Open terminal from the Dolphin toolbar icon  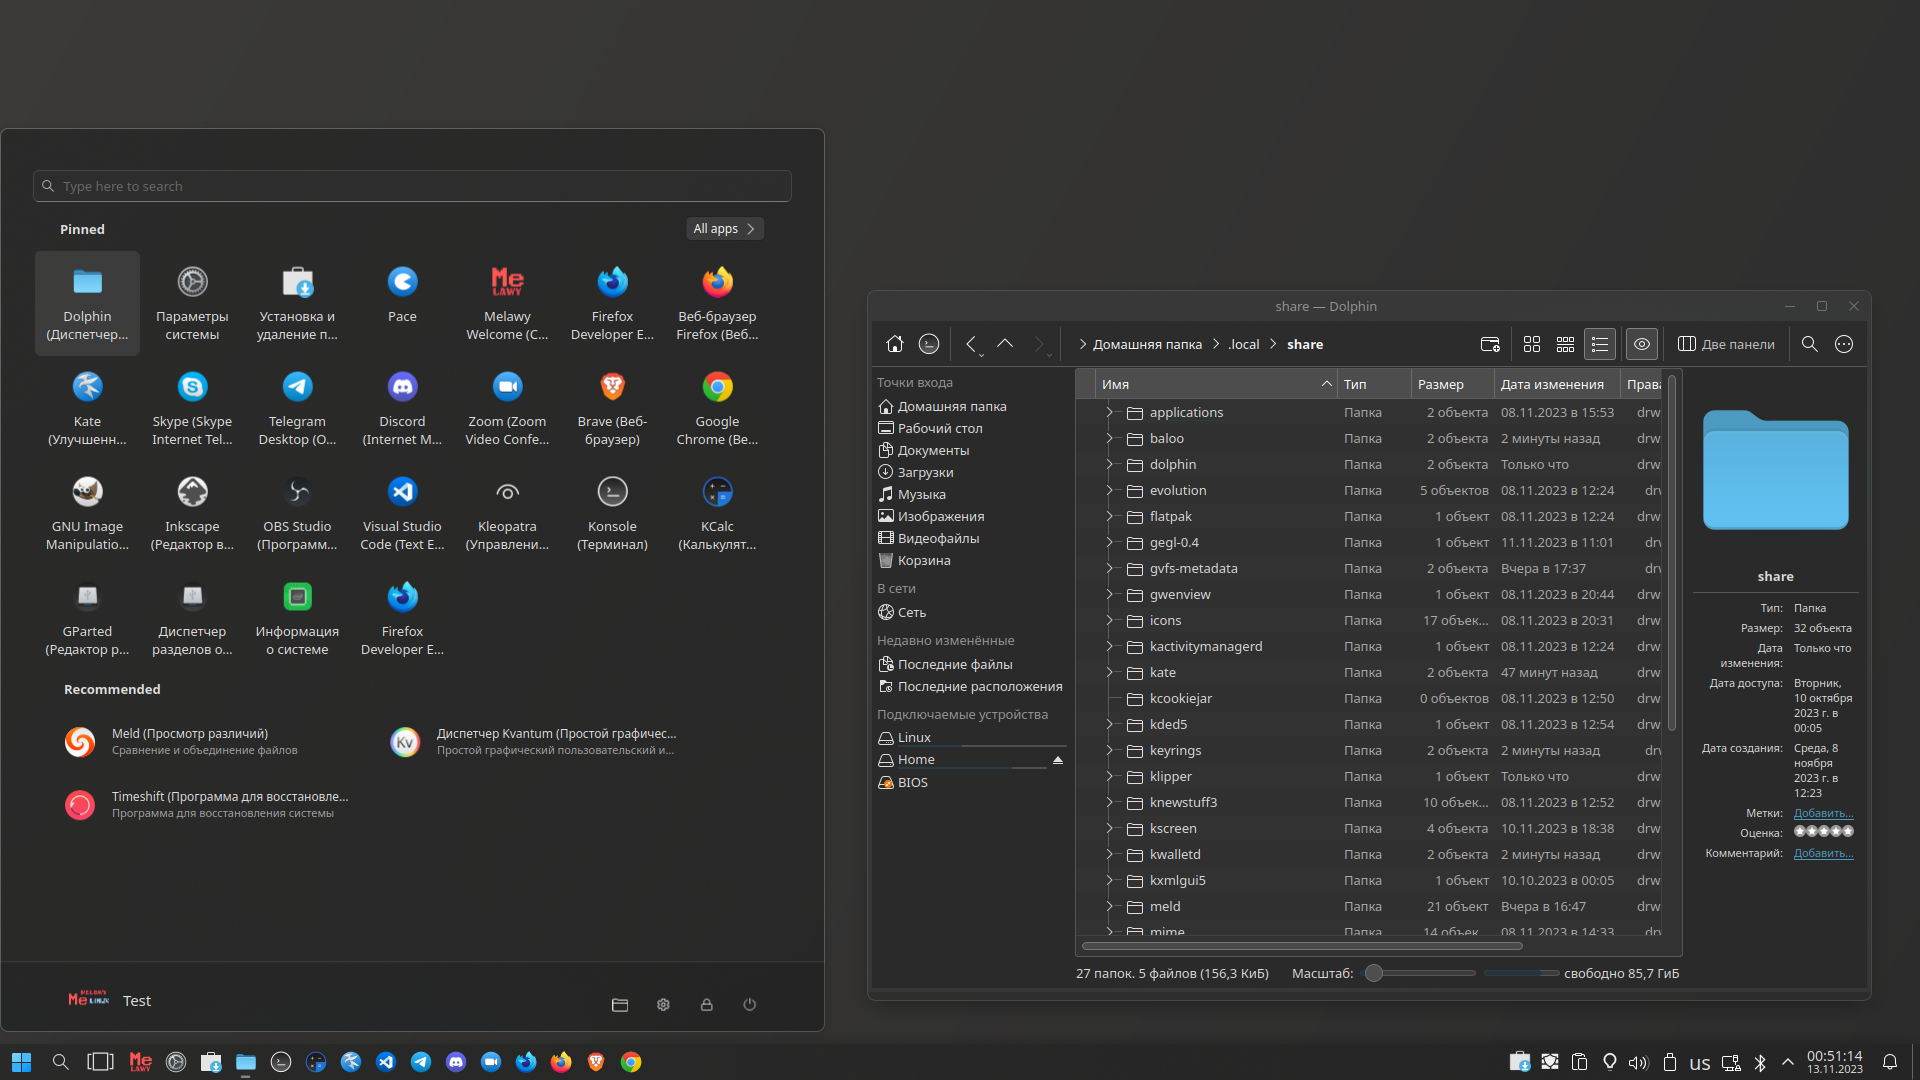tap(929, 344)
